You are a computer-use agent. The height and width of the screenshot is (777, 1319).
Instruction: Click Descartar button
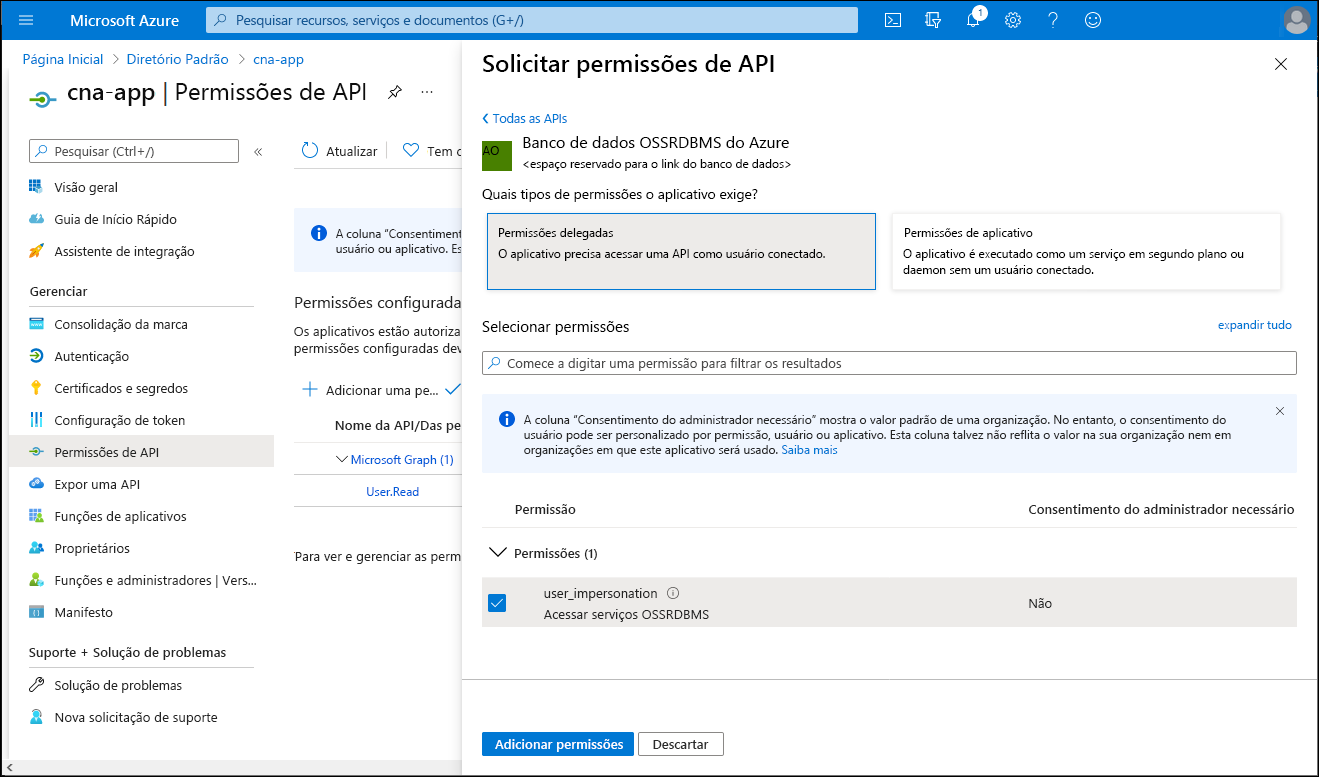coord(680,744)
